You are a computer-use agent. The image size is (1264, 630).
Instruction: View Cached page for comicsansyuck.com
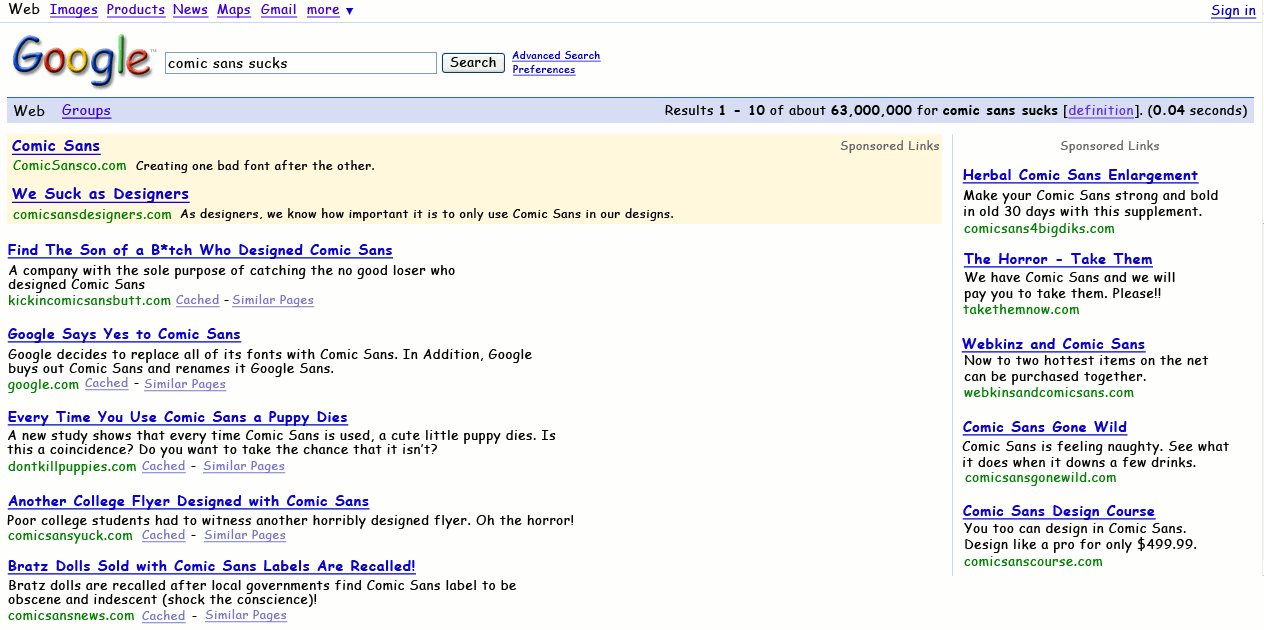coord(163,535)
